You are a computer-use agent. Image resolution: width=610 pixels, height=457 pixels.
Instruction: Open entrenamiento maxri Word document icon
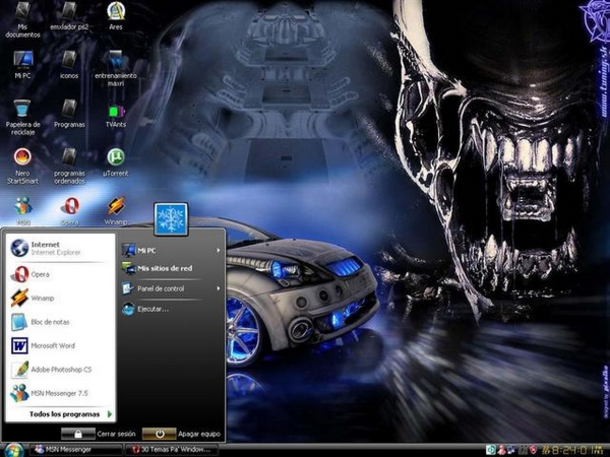[116, 68]
